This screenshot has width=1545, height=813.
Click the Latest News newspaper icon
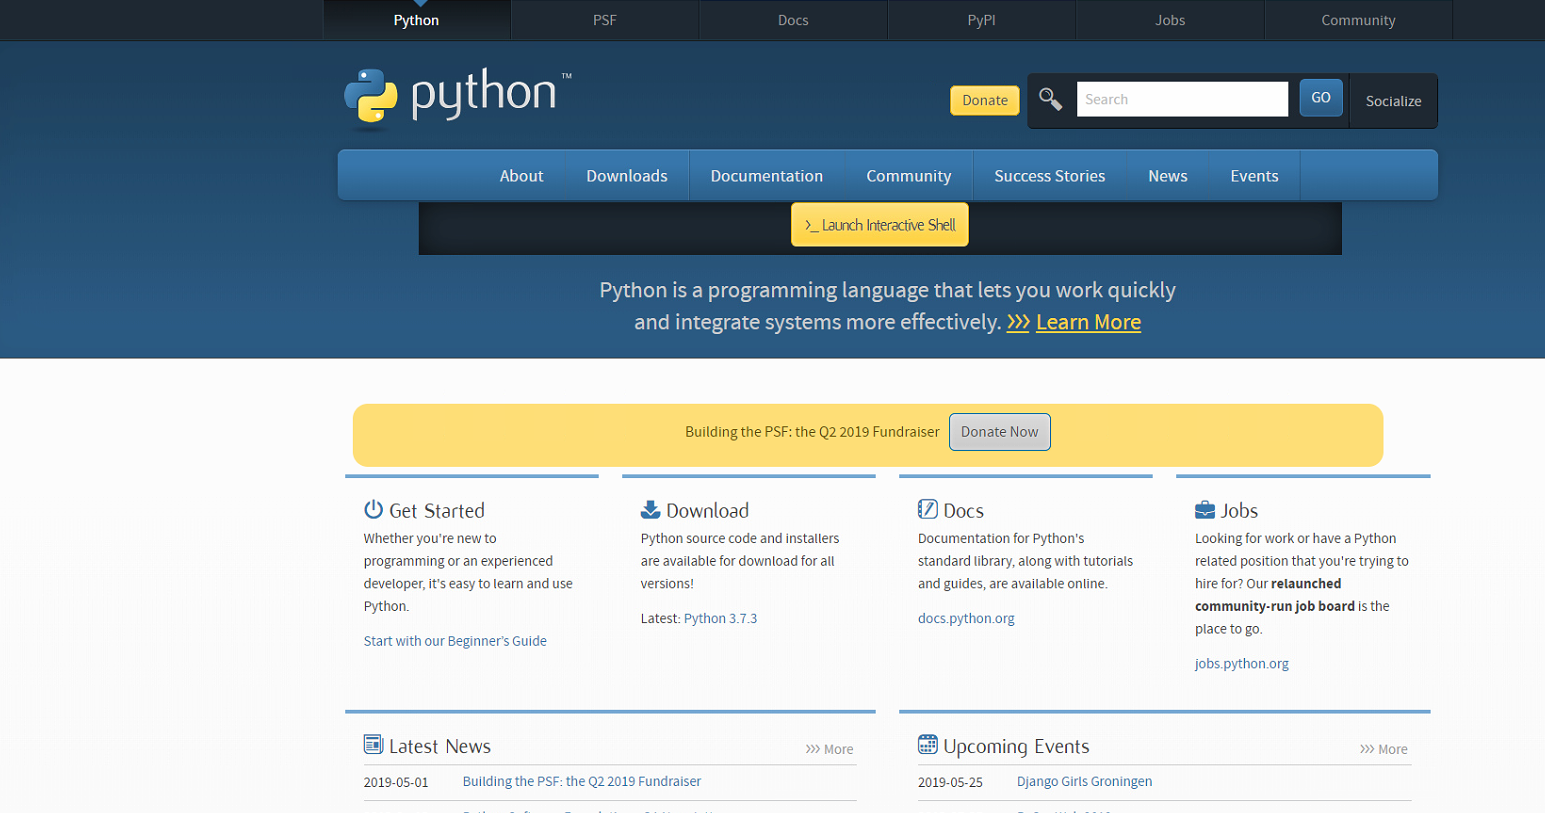(373, 744)
